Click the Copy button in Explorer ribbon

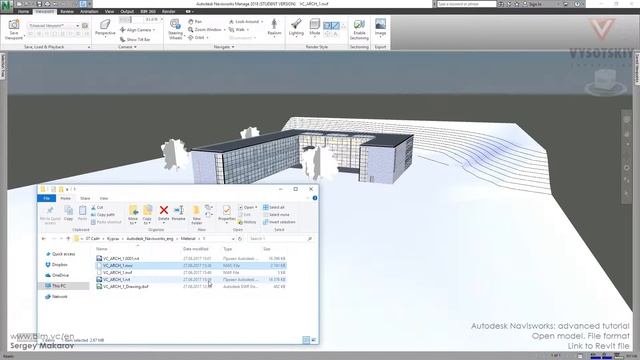pos(68,213)
